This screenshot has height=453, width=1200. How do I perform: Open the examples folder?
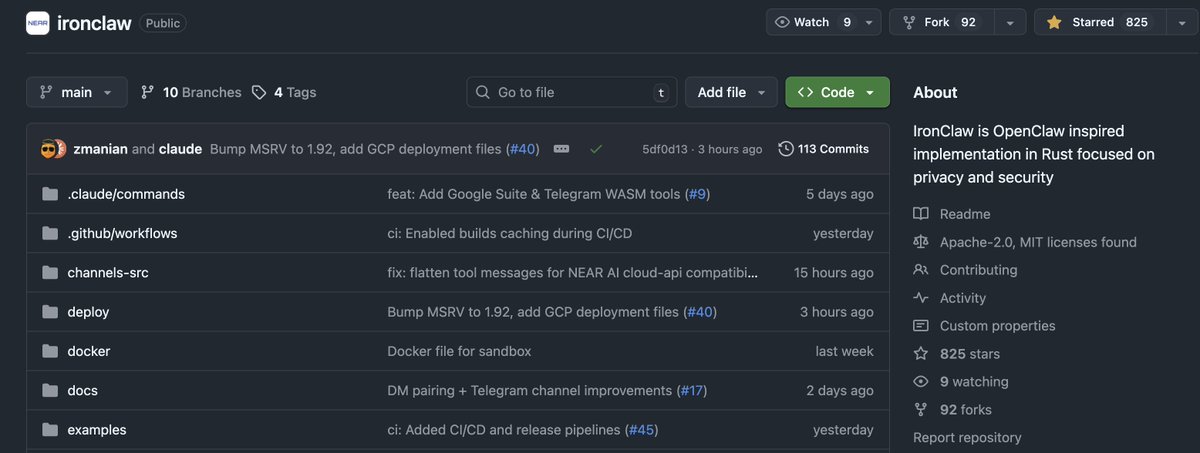[x=97, y=430]
